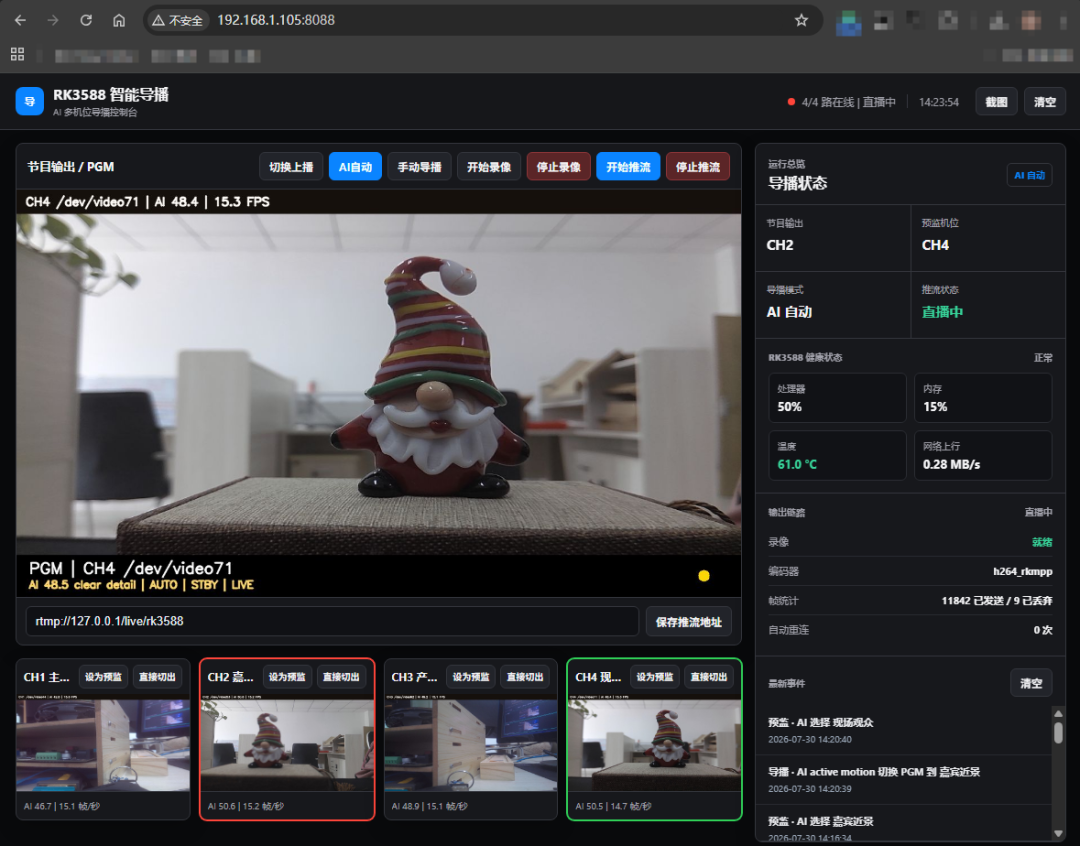Set CH3 as preview with 设为预监
The image size is (1080, 846).
(x=471, y=677)
